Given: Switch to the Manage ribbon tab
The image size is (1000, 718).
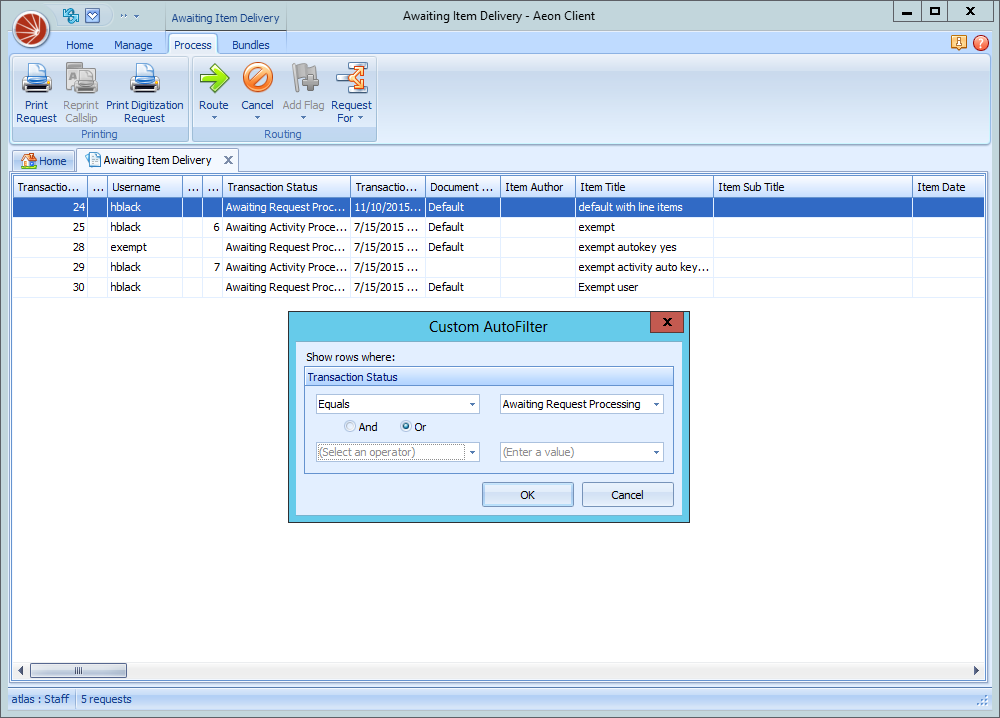Looking at the screenshot, I should (133, 45).
